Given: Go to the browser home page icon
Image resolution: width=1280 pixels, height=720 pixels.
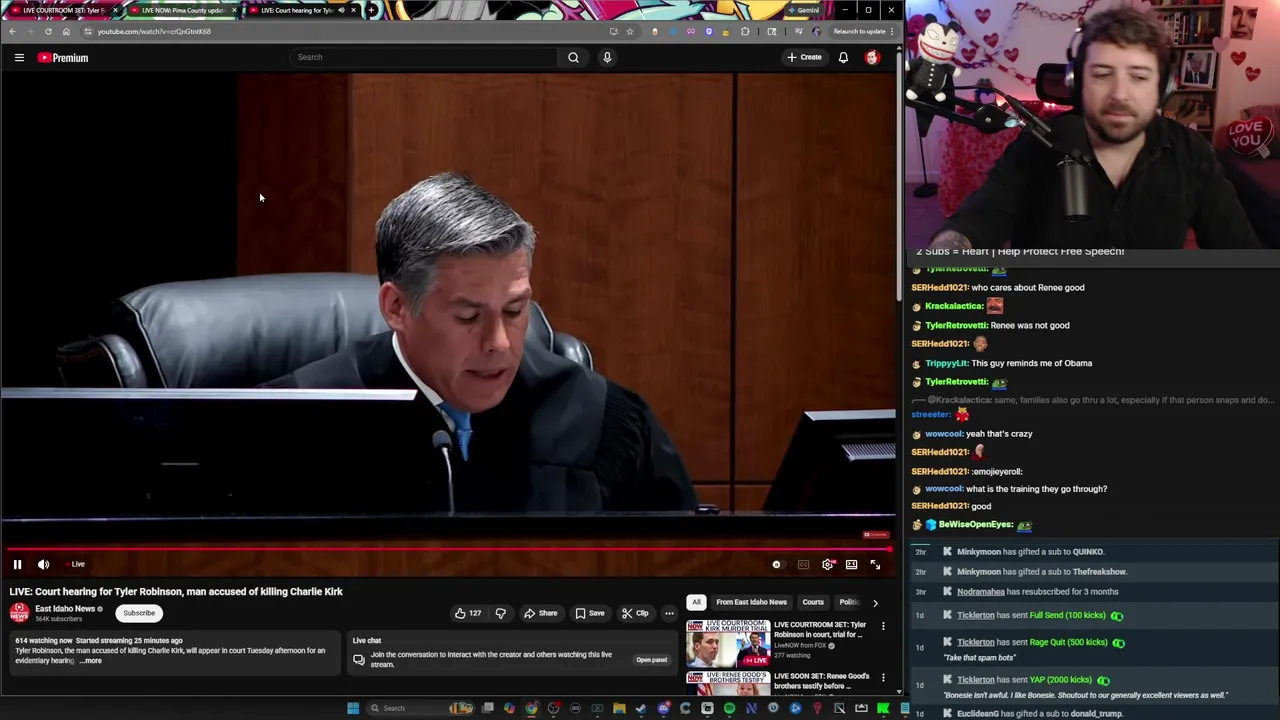Looking at the screenshot, I should point(66,31).
